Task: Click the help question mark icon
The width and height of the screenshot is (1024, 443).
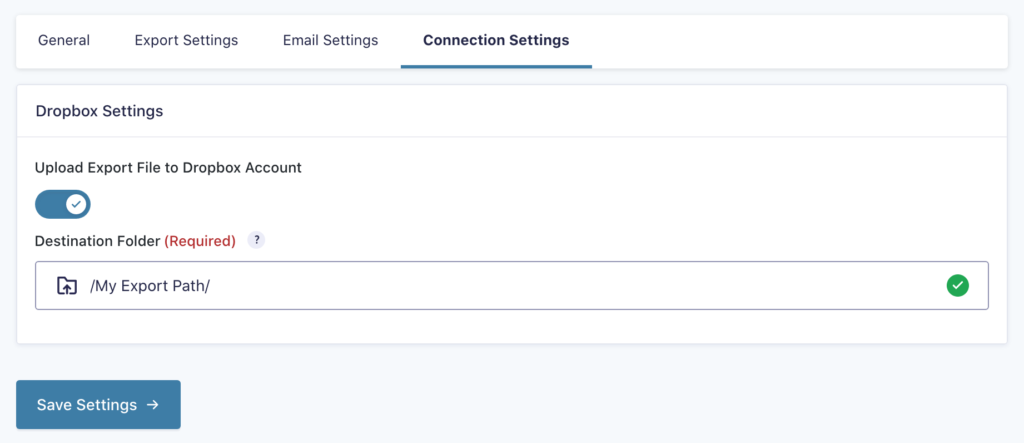Action: point(257,240)
